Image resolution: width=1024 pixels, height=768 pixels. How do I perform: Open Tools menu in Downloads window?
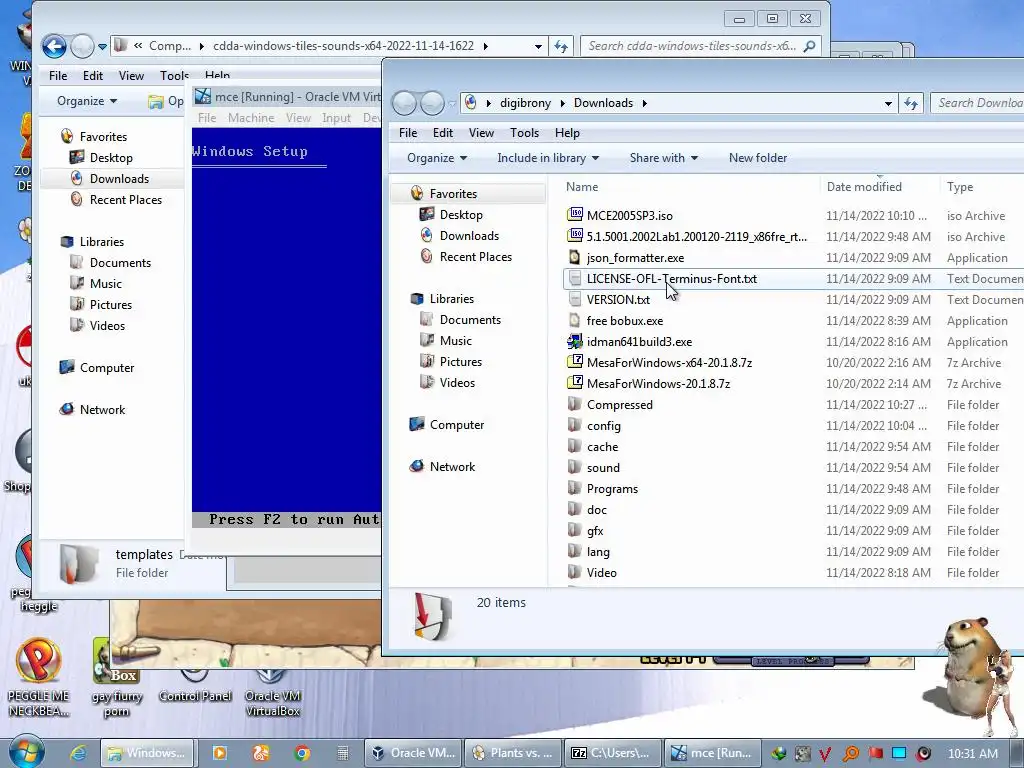click(x=524, y=133)
